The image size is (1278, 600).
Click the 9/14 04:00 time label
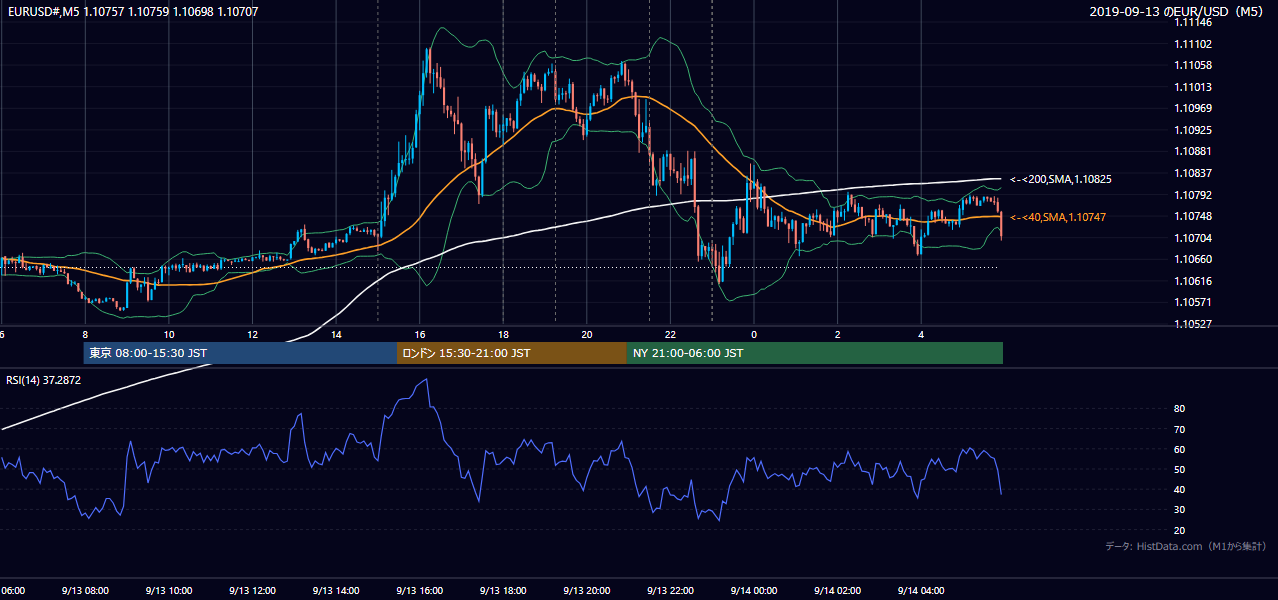click(x=921, y=591)
